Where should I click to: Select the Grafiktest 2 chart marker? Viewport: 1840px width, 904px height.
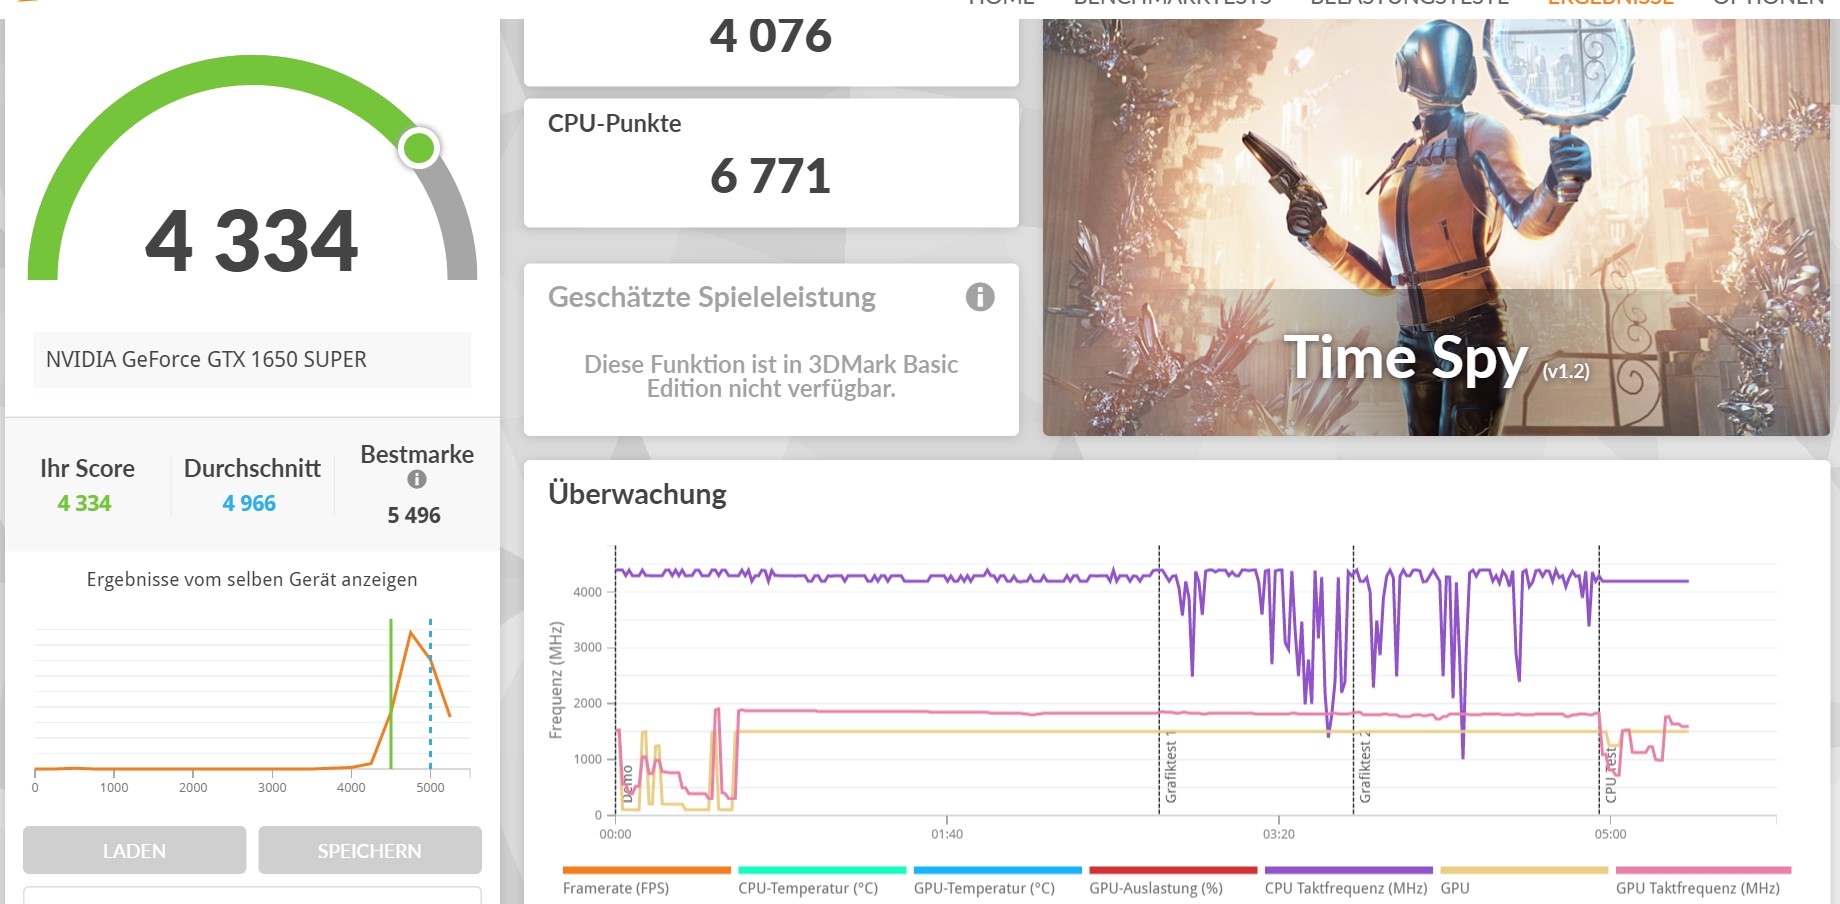(x=1365, y=769)
